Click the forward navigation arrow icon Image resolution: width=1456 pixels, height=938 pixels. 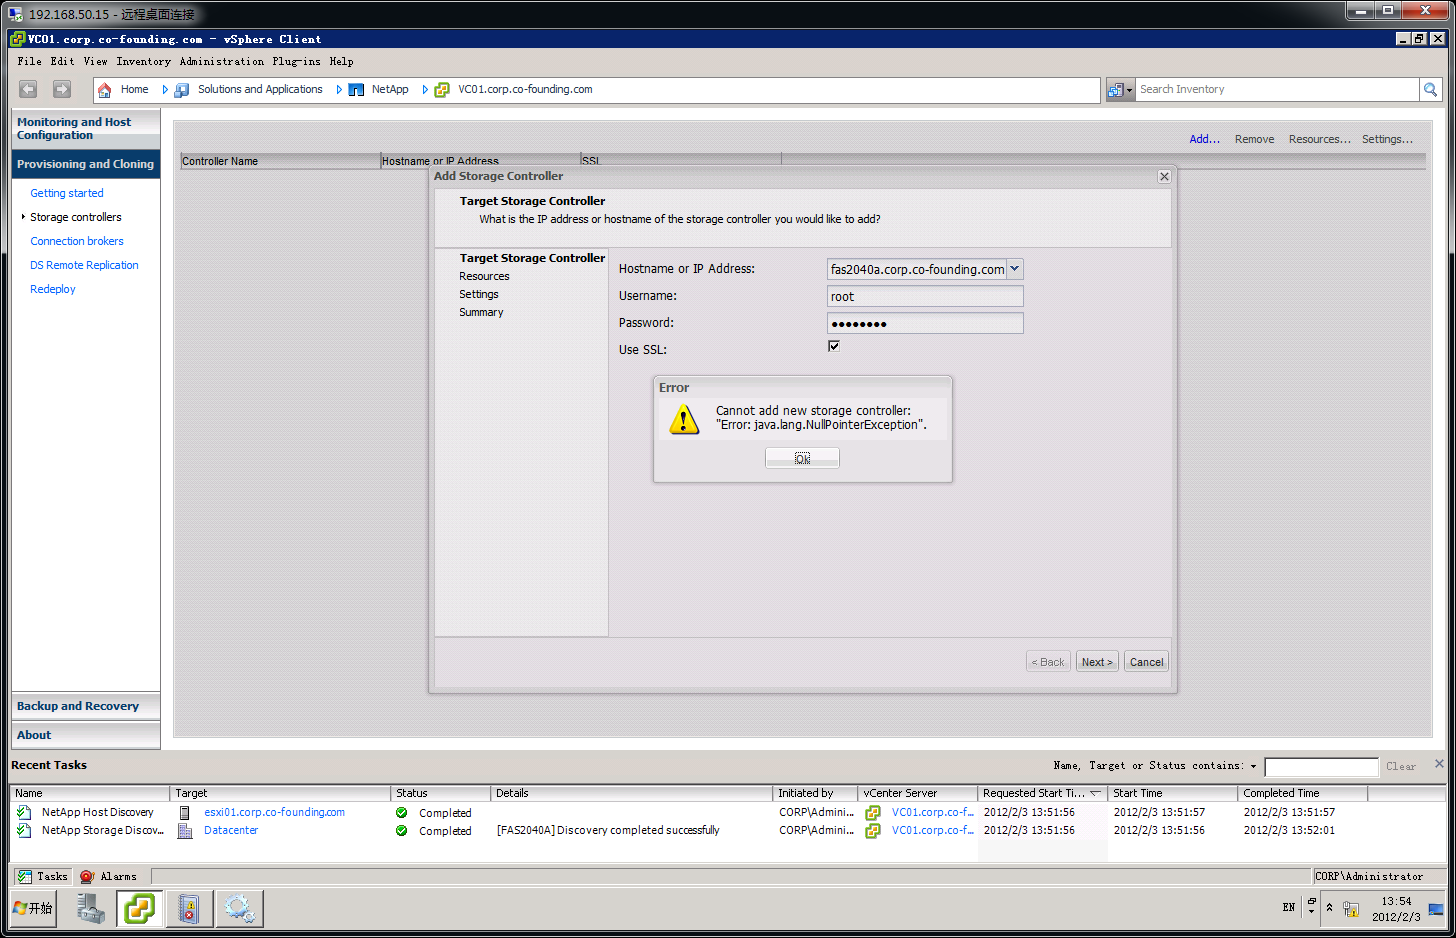coord(62,89)
